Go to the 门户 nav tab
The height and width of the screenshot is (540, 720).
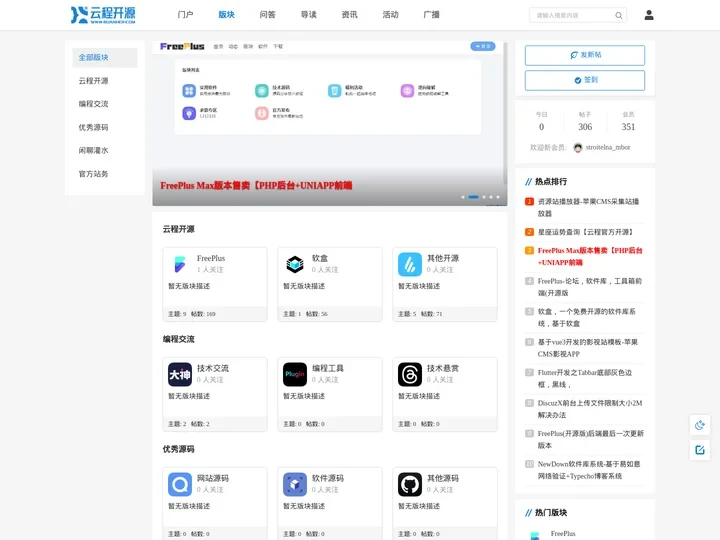(x=186, y=15)
